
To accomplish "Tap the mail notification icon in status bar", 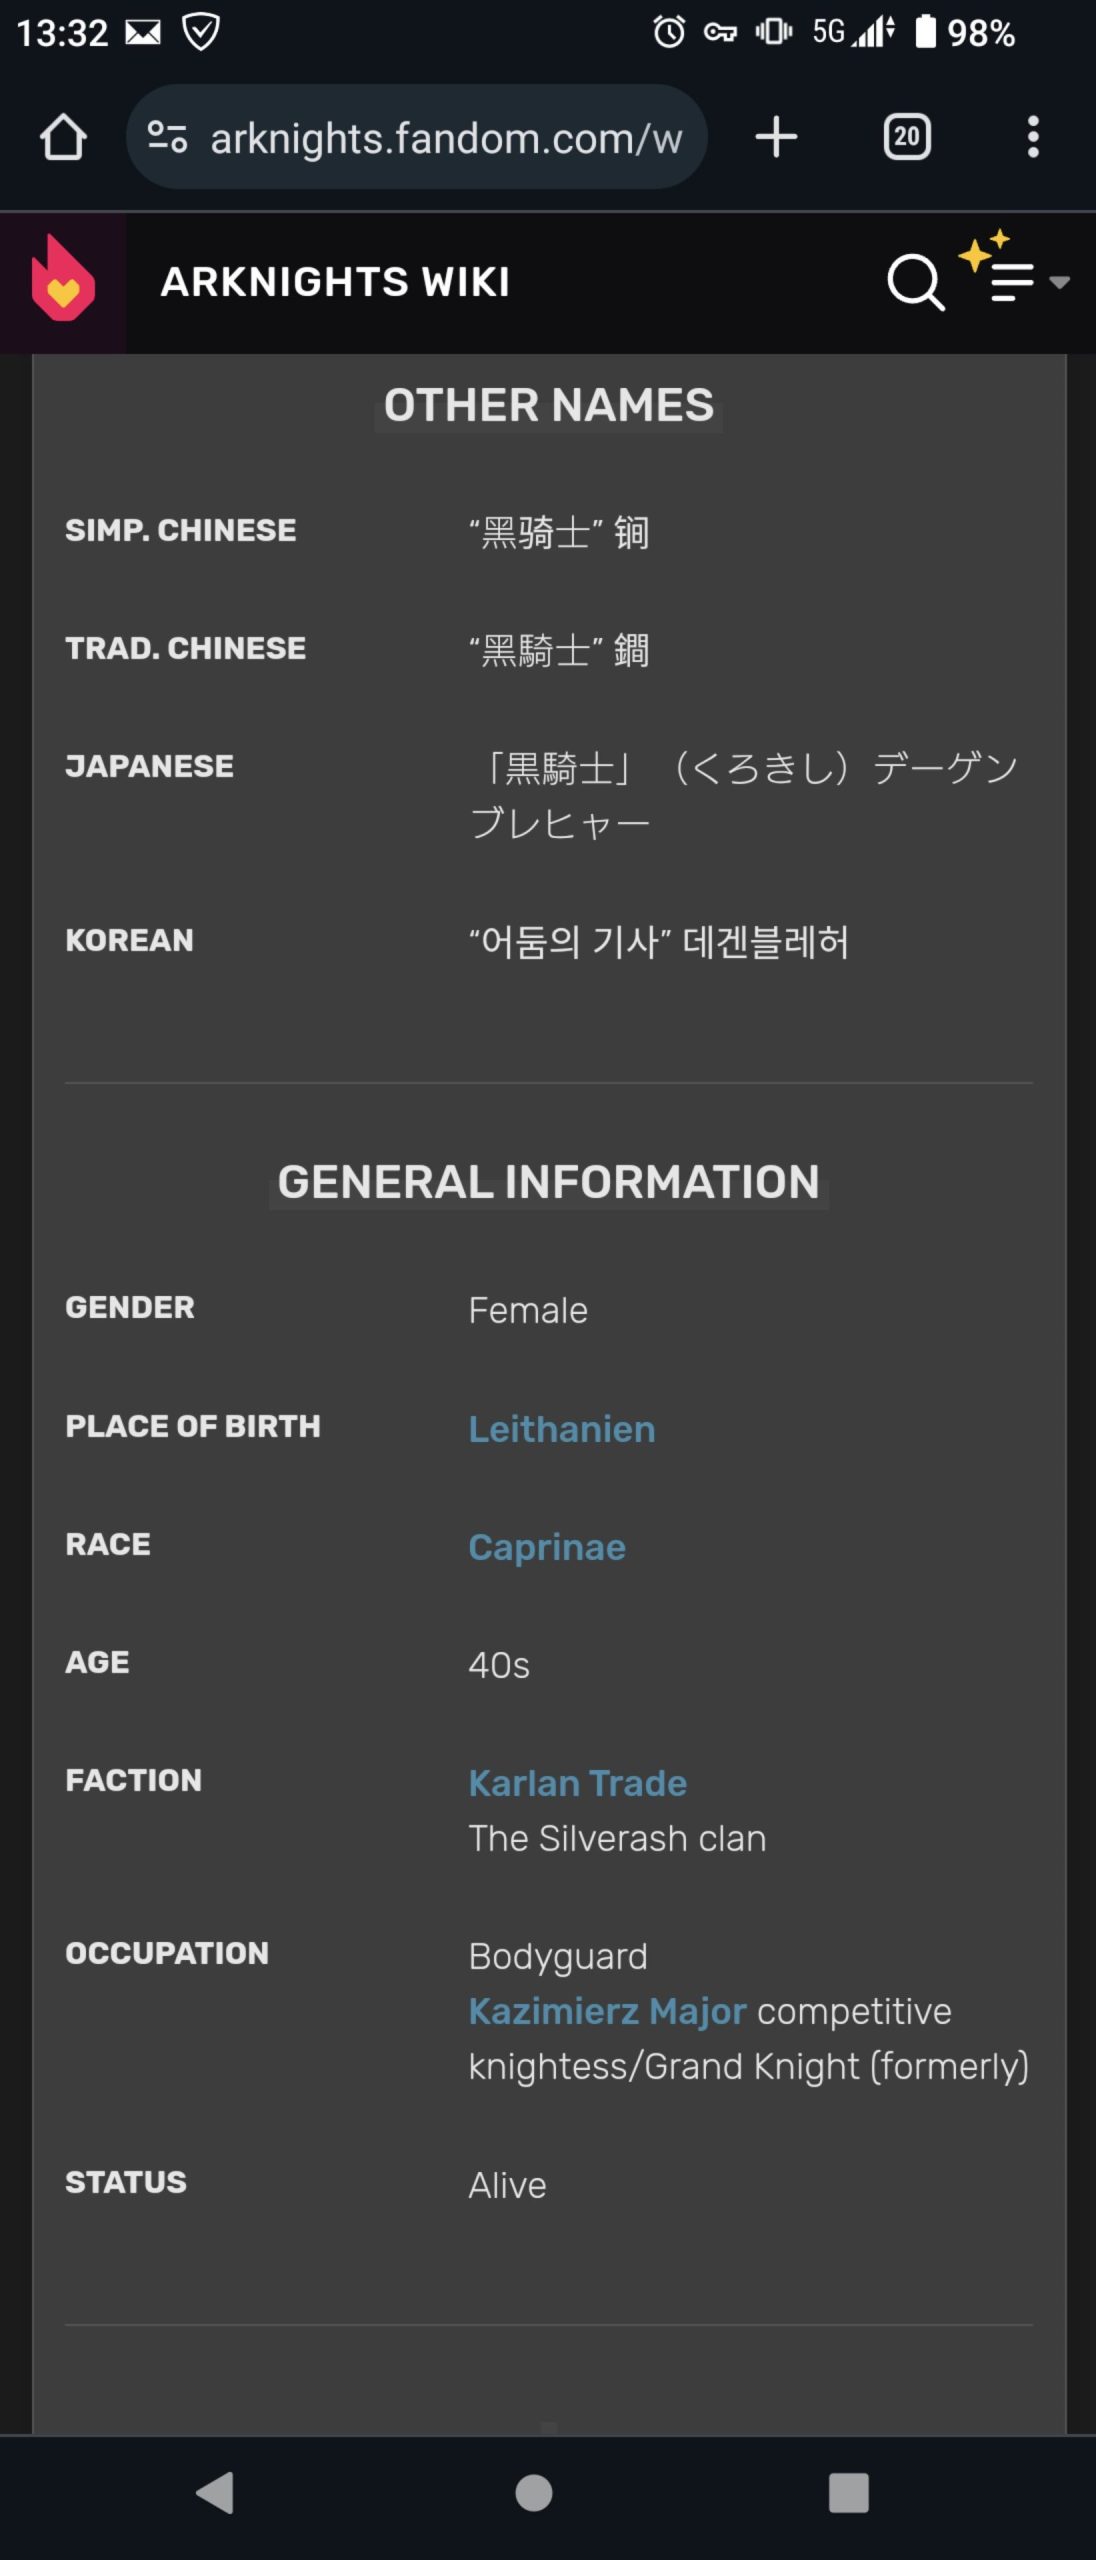I will point(143,33).
